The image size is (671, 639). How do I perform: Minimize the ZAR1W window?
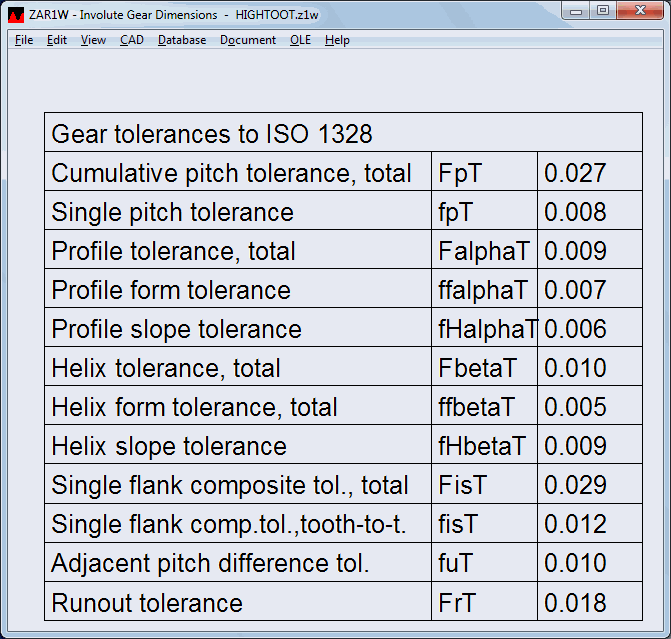tap(577, 11)
